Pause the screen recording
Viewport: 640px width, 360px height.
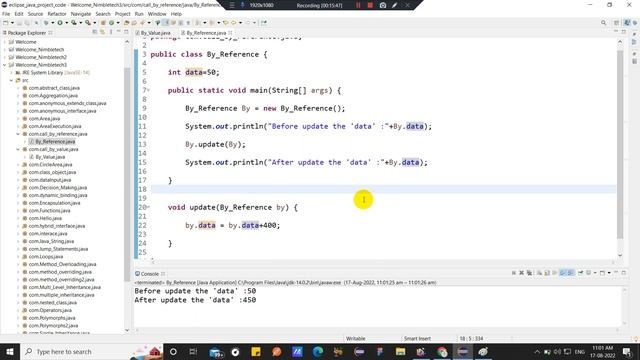358,5
